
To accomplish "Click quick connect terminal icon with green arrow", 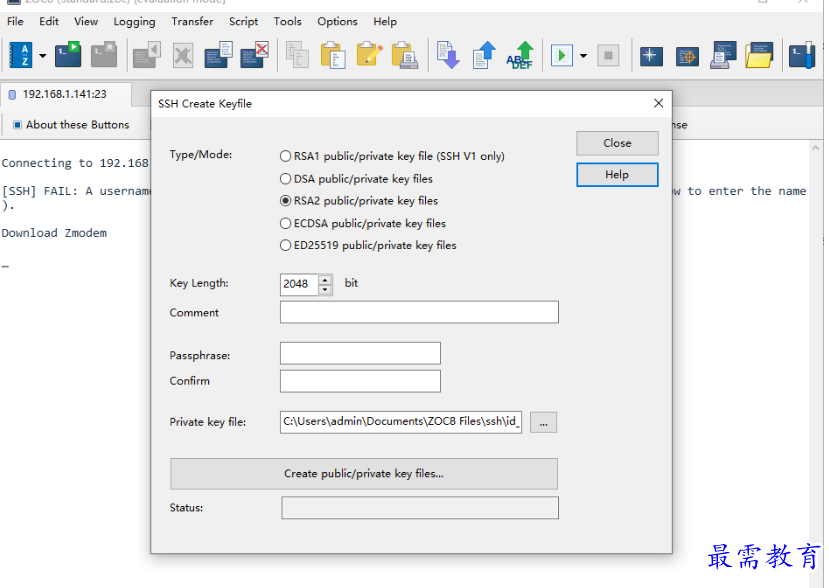I will click(x=68, y=54).
